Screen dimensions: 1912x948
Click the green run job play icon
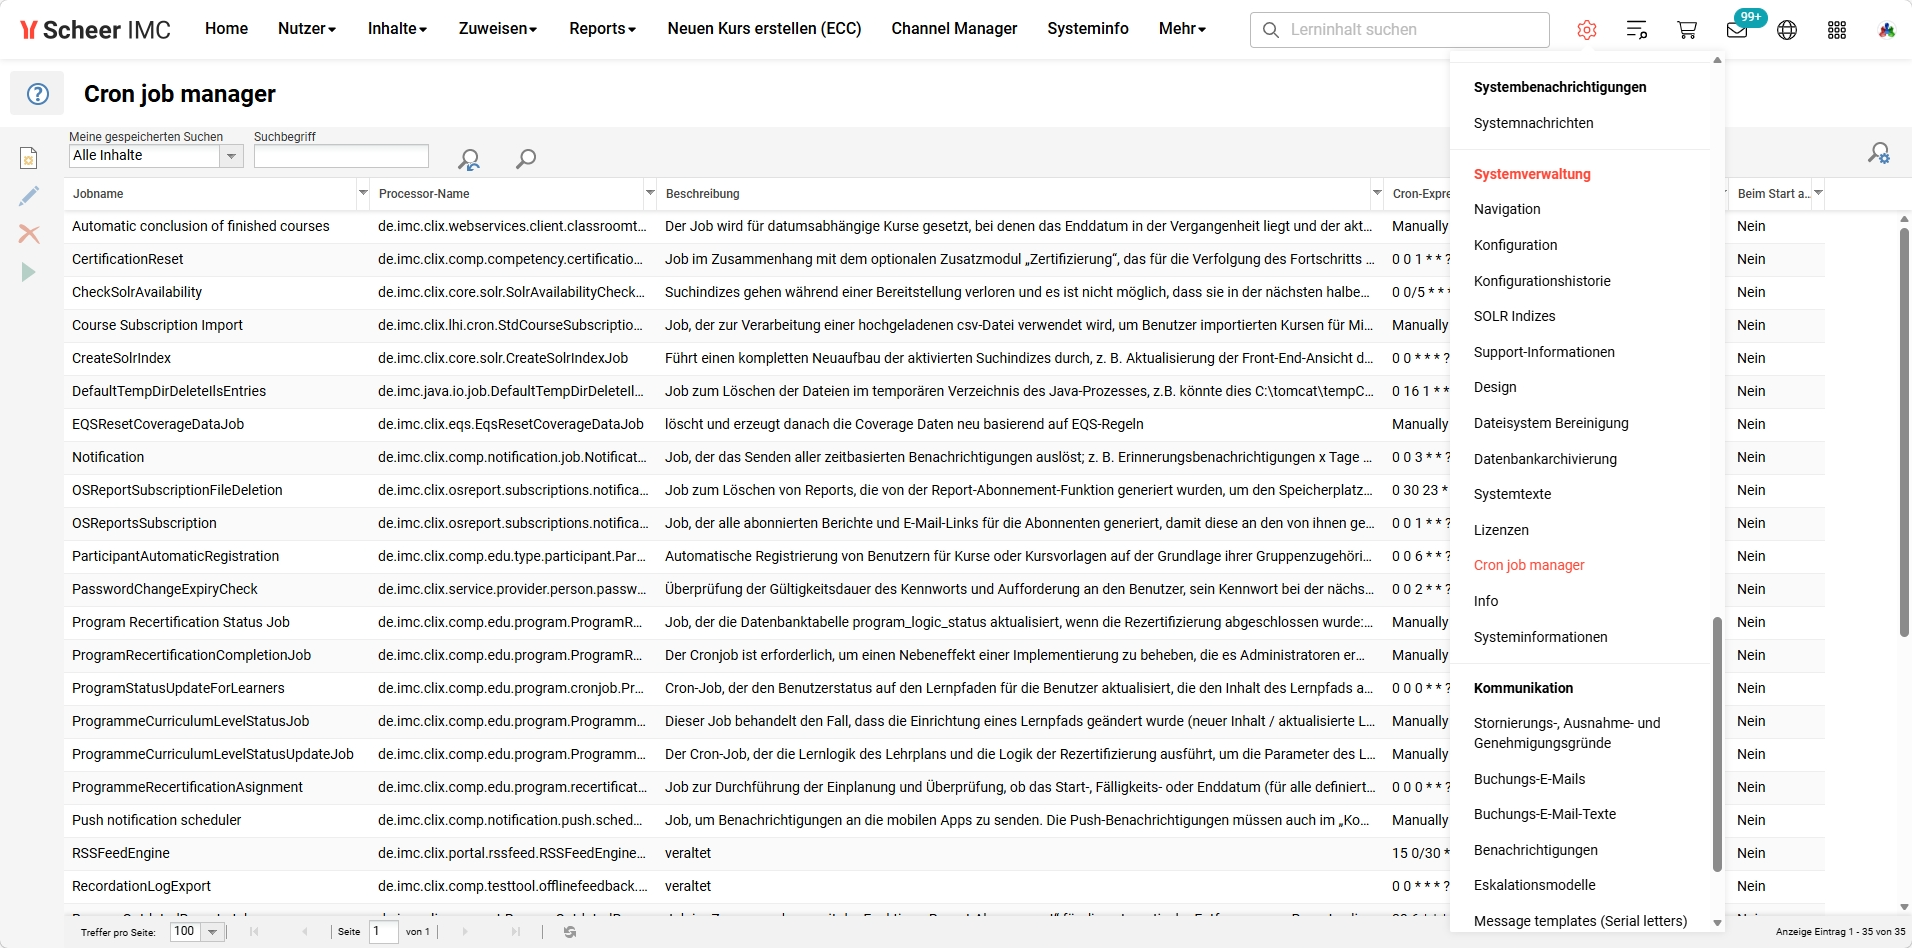coord(29,272)
